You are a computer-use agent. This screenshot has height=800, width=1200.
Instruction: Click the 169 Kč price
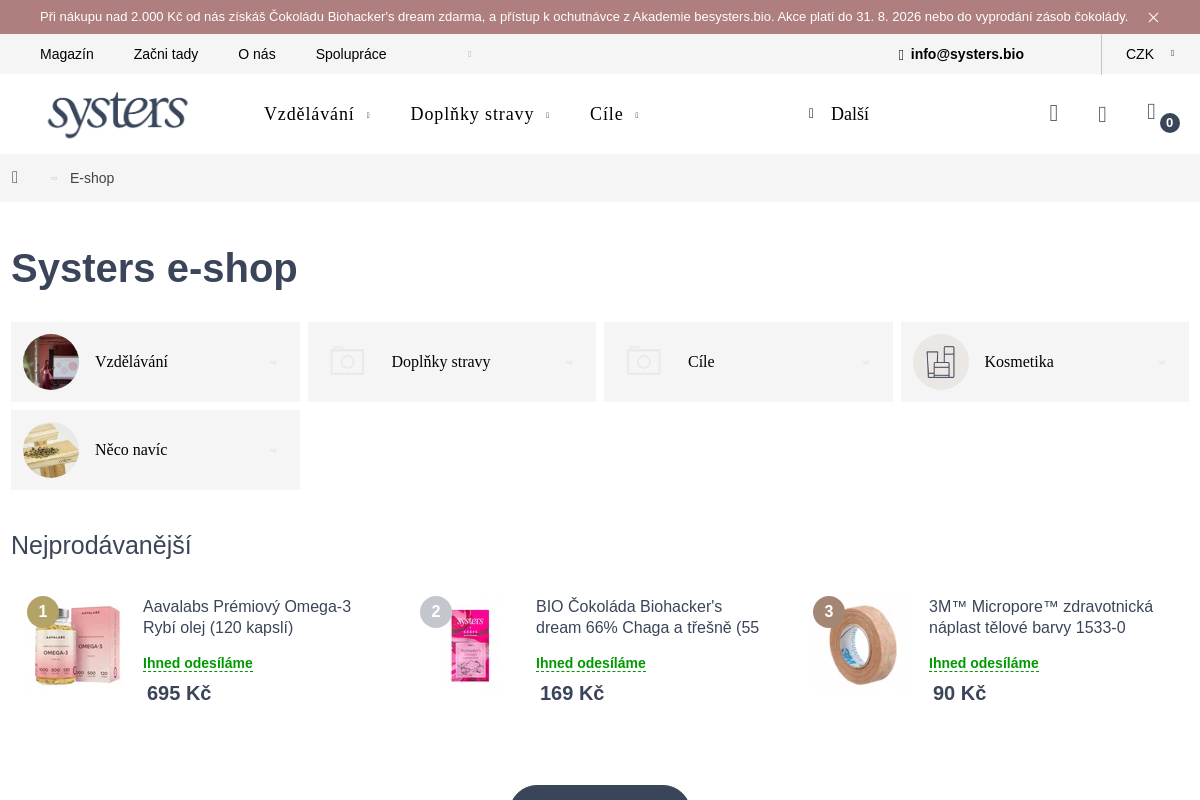[572, 693]
